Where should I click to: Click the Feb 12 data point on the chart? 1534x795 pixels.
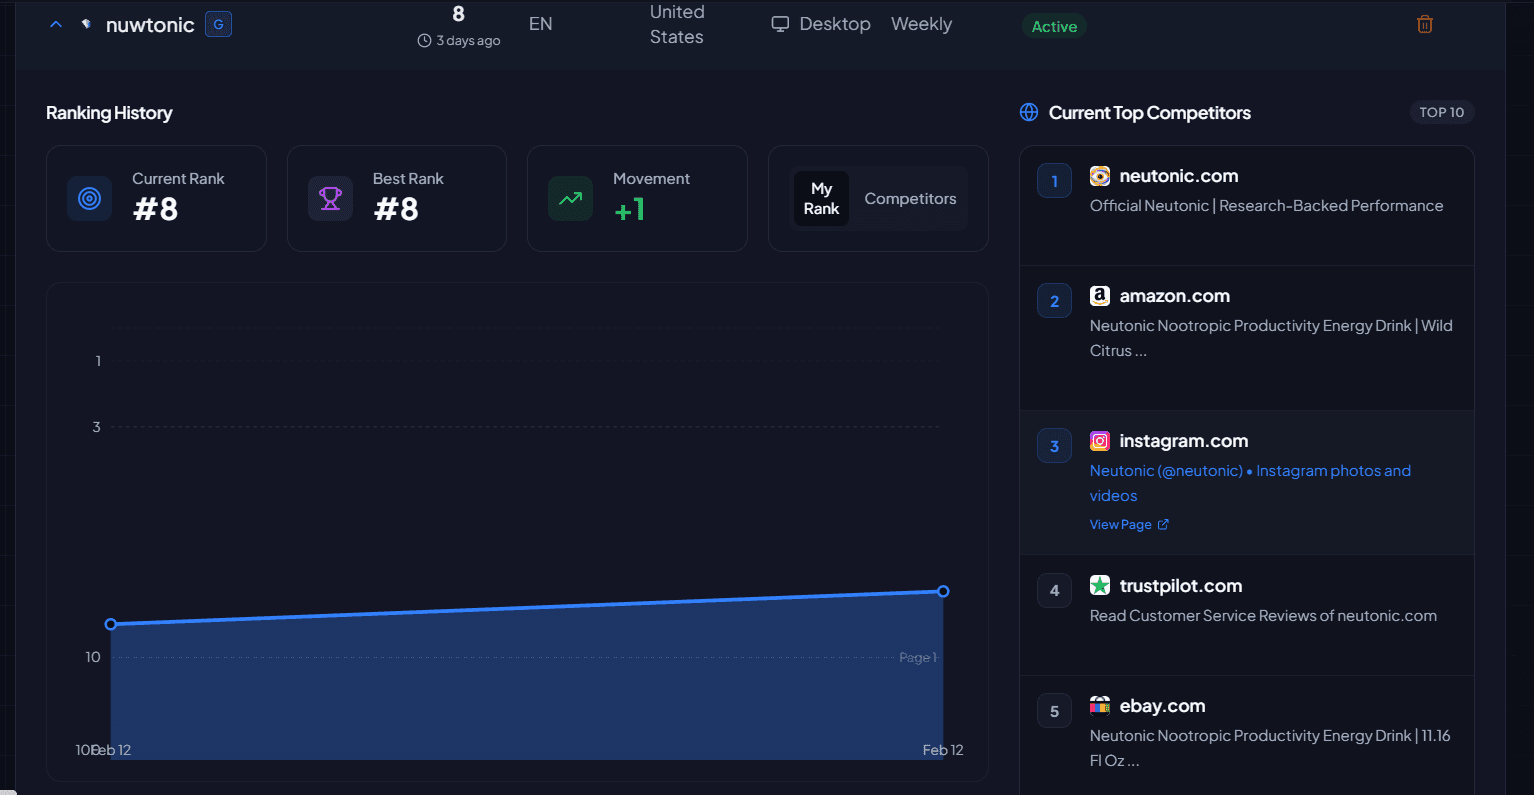coord(942,591)
